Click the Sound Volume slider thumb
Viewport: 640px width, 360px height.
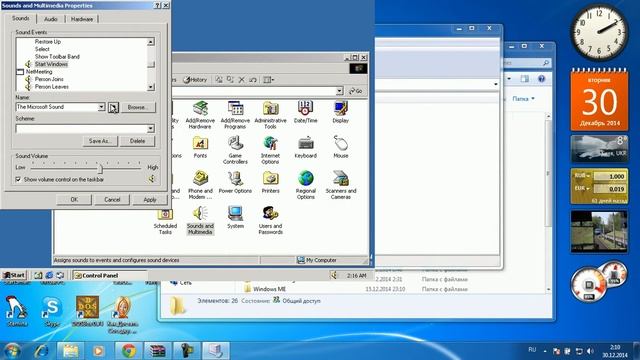100,168
